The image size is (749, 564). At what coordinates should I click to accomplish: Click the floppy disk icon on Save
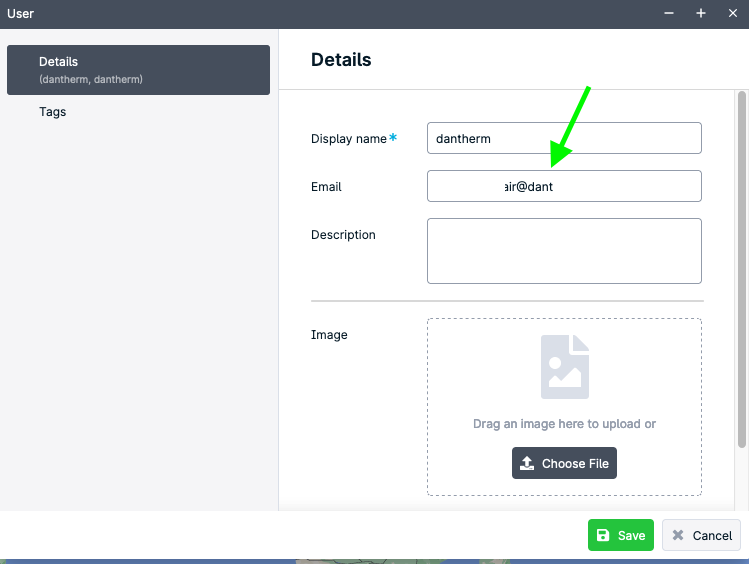point(603,535)
